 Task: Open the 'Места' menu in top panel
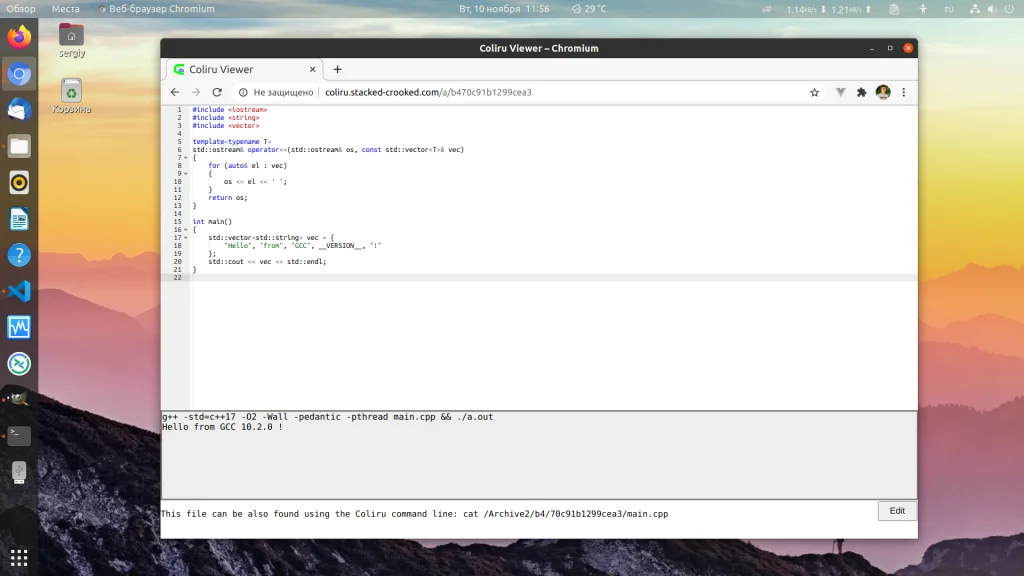point(65,9)
